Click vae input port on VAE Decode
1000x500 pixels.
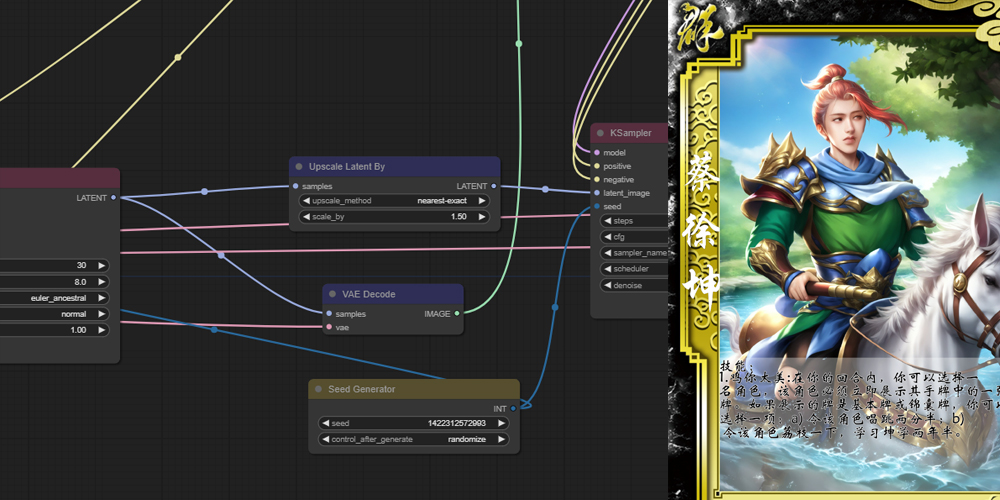click(328, 327)
